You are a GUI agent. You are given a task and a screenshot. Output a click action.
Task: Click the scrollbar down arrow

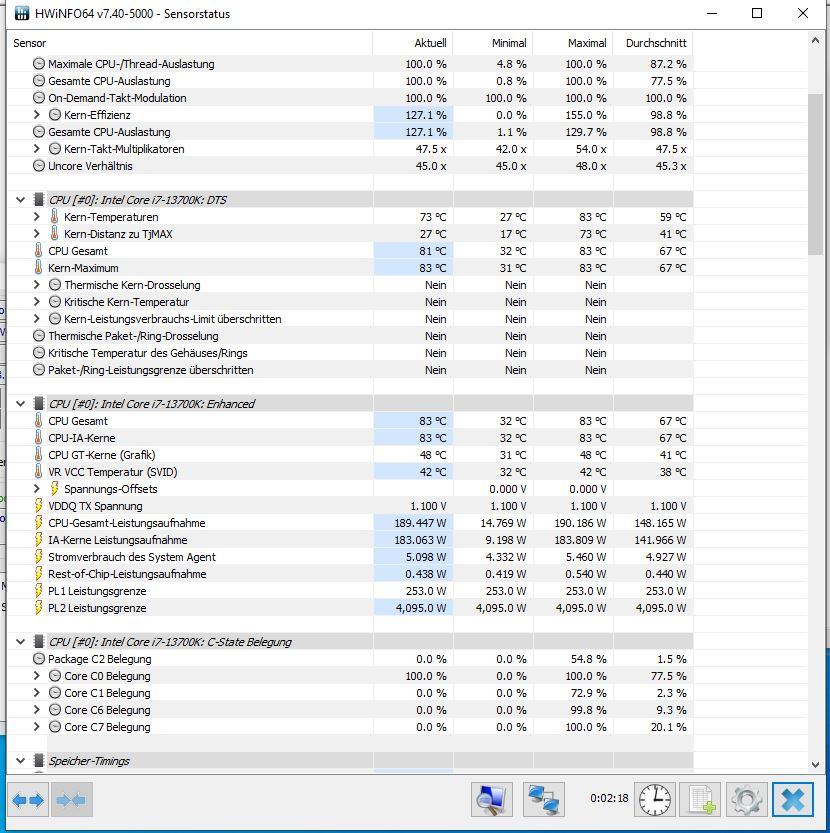coord(815,765)
